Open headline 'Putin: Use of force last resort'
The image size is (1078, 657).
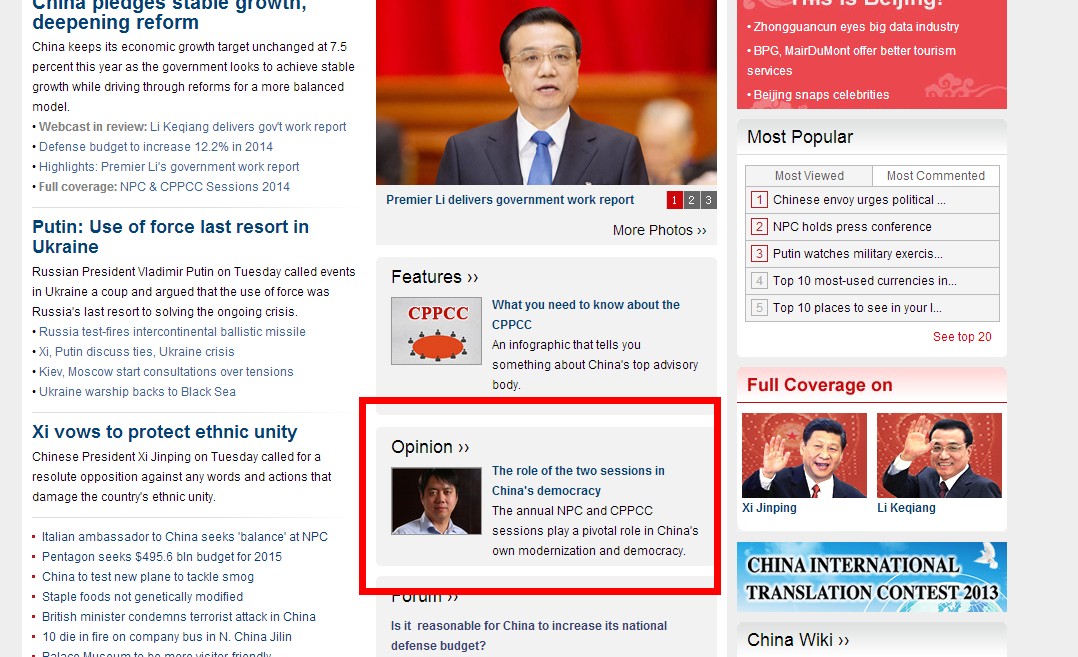[170, 236]
